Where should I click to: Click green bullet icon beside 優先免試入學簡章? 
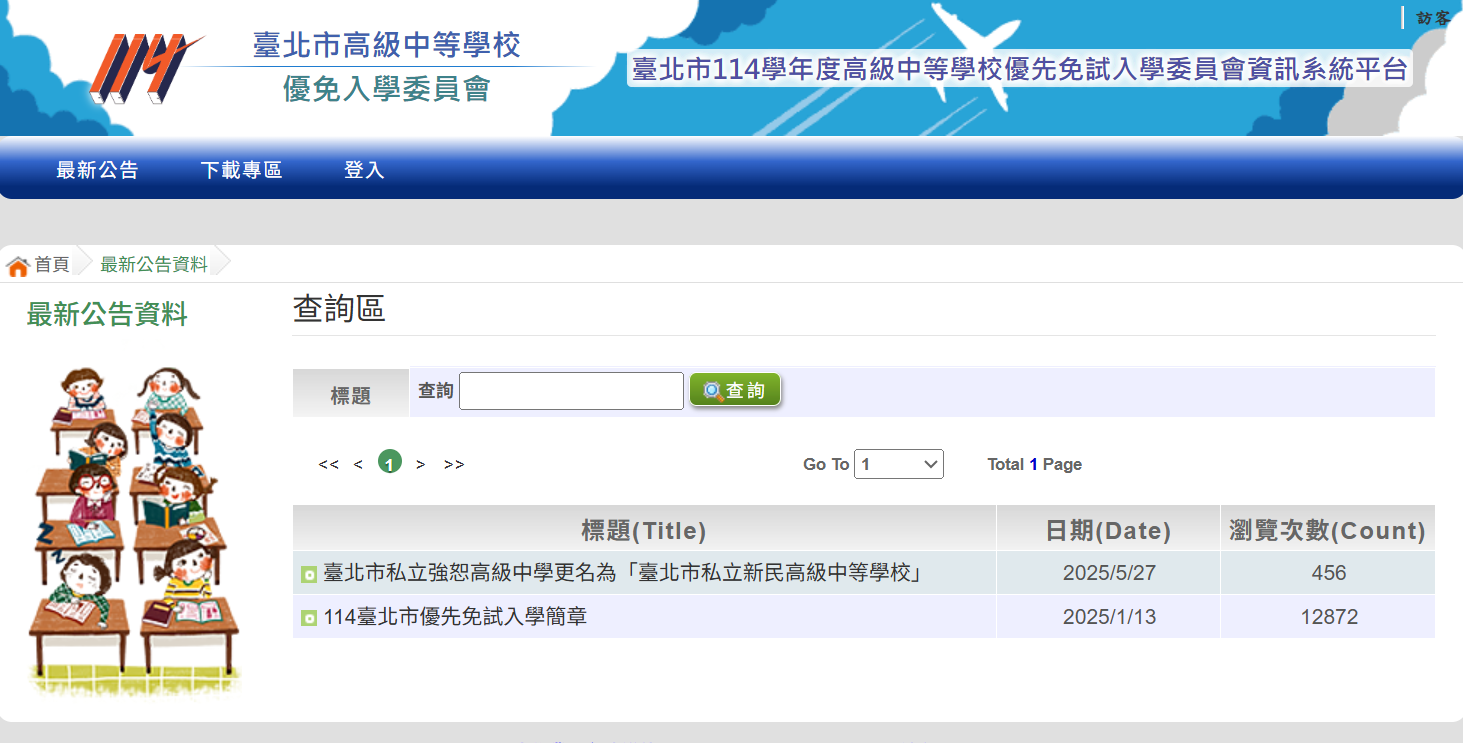309,618
